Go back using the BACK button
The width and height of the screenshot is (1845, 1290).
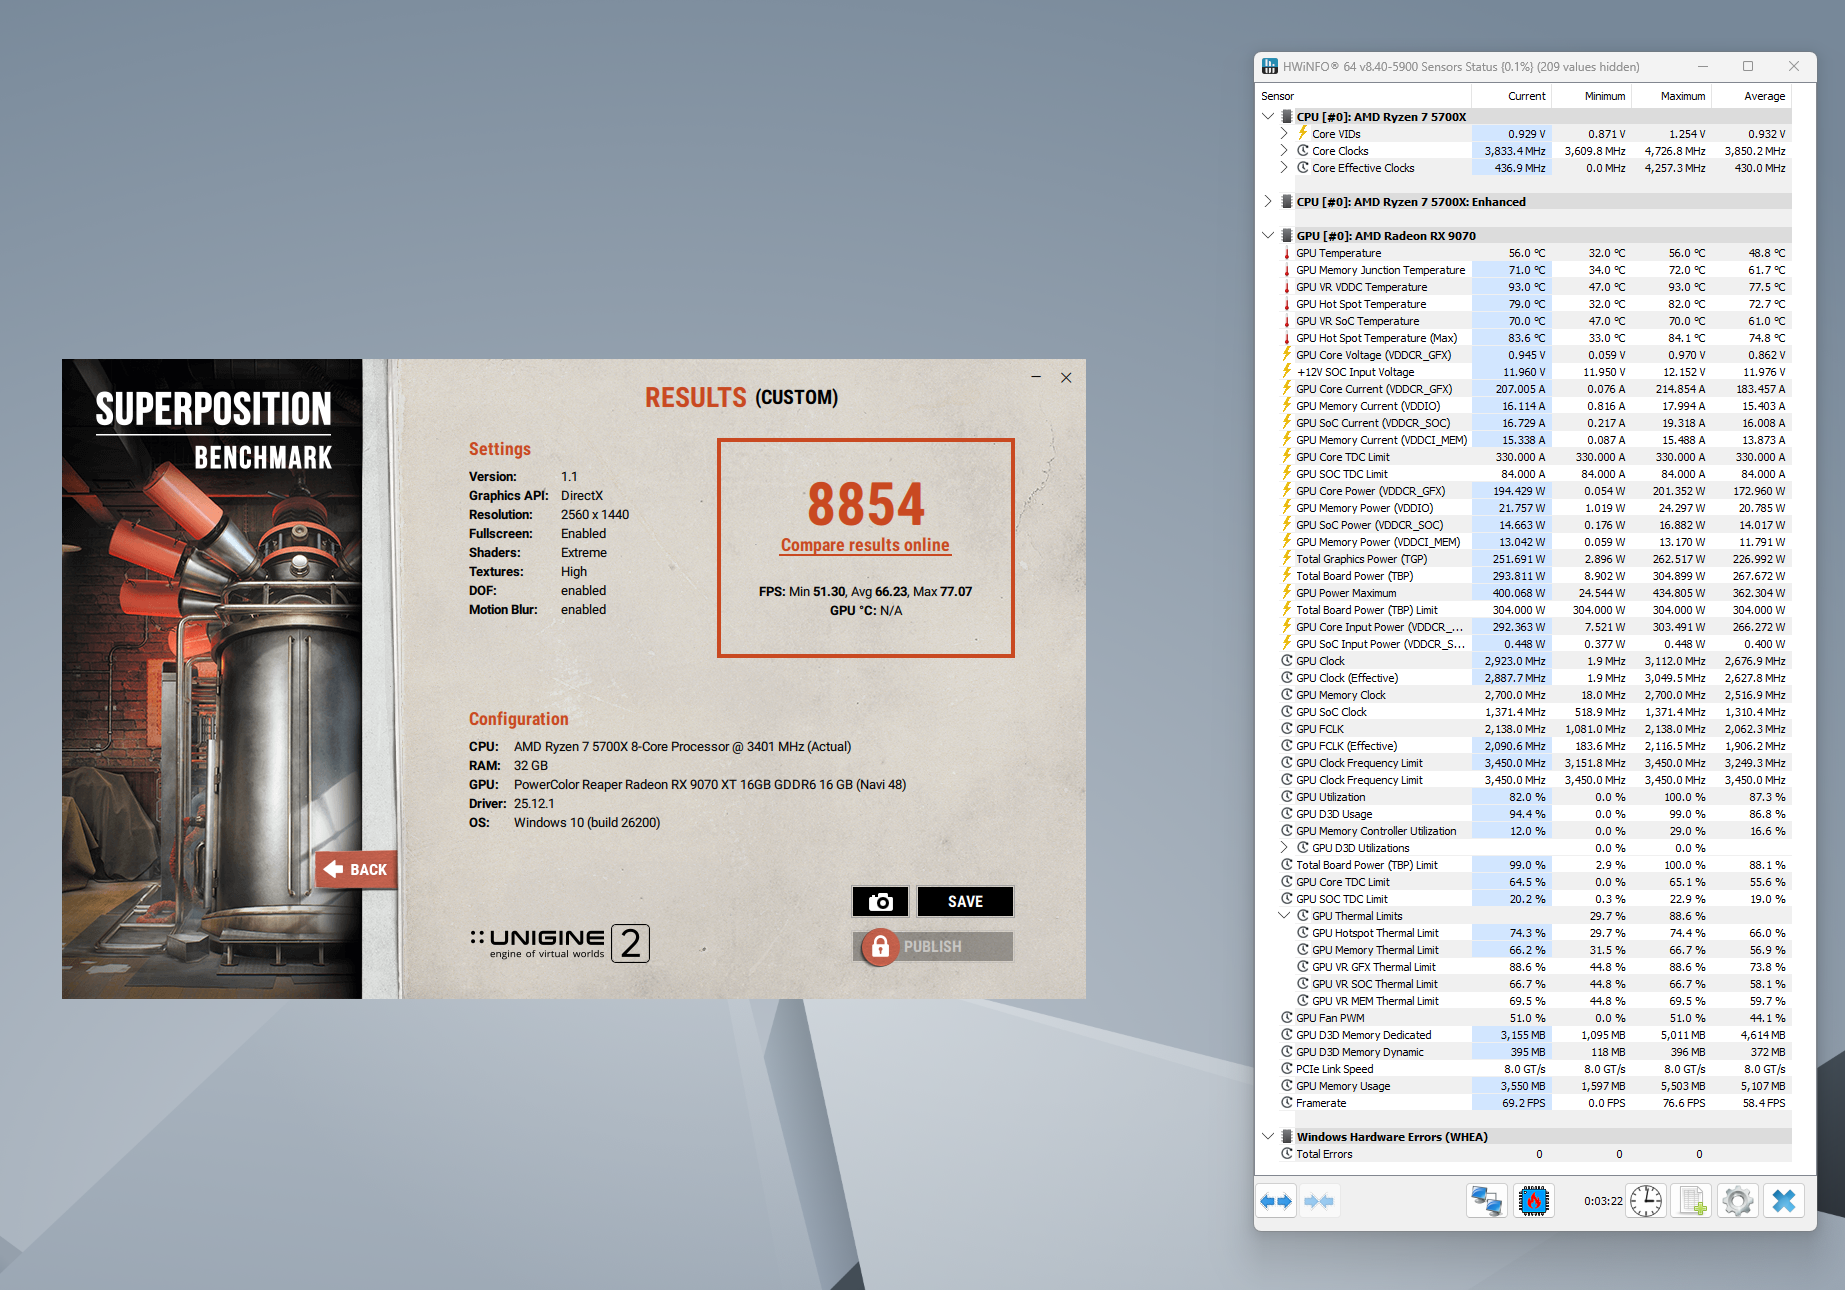point(357,869)
